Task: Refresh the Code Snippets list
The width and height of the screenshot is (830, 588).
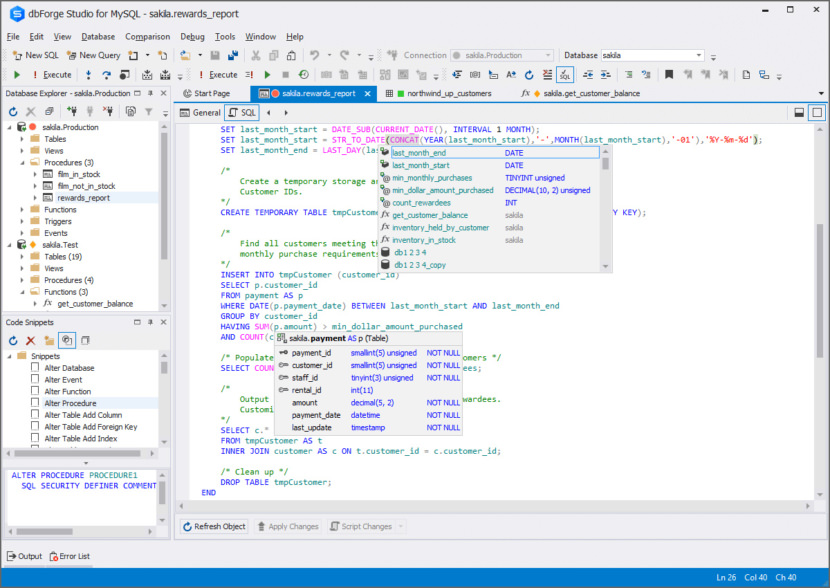Action: [x=14, y=340]
